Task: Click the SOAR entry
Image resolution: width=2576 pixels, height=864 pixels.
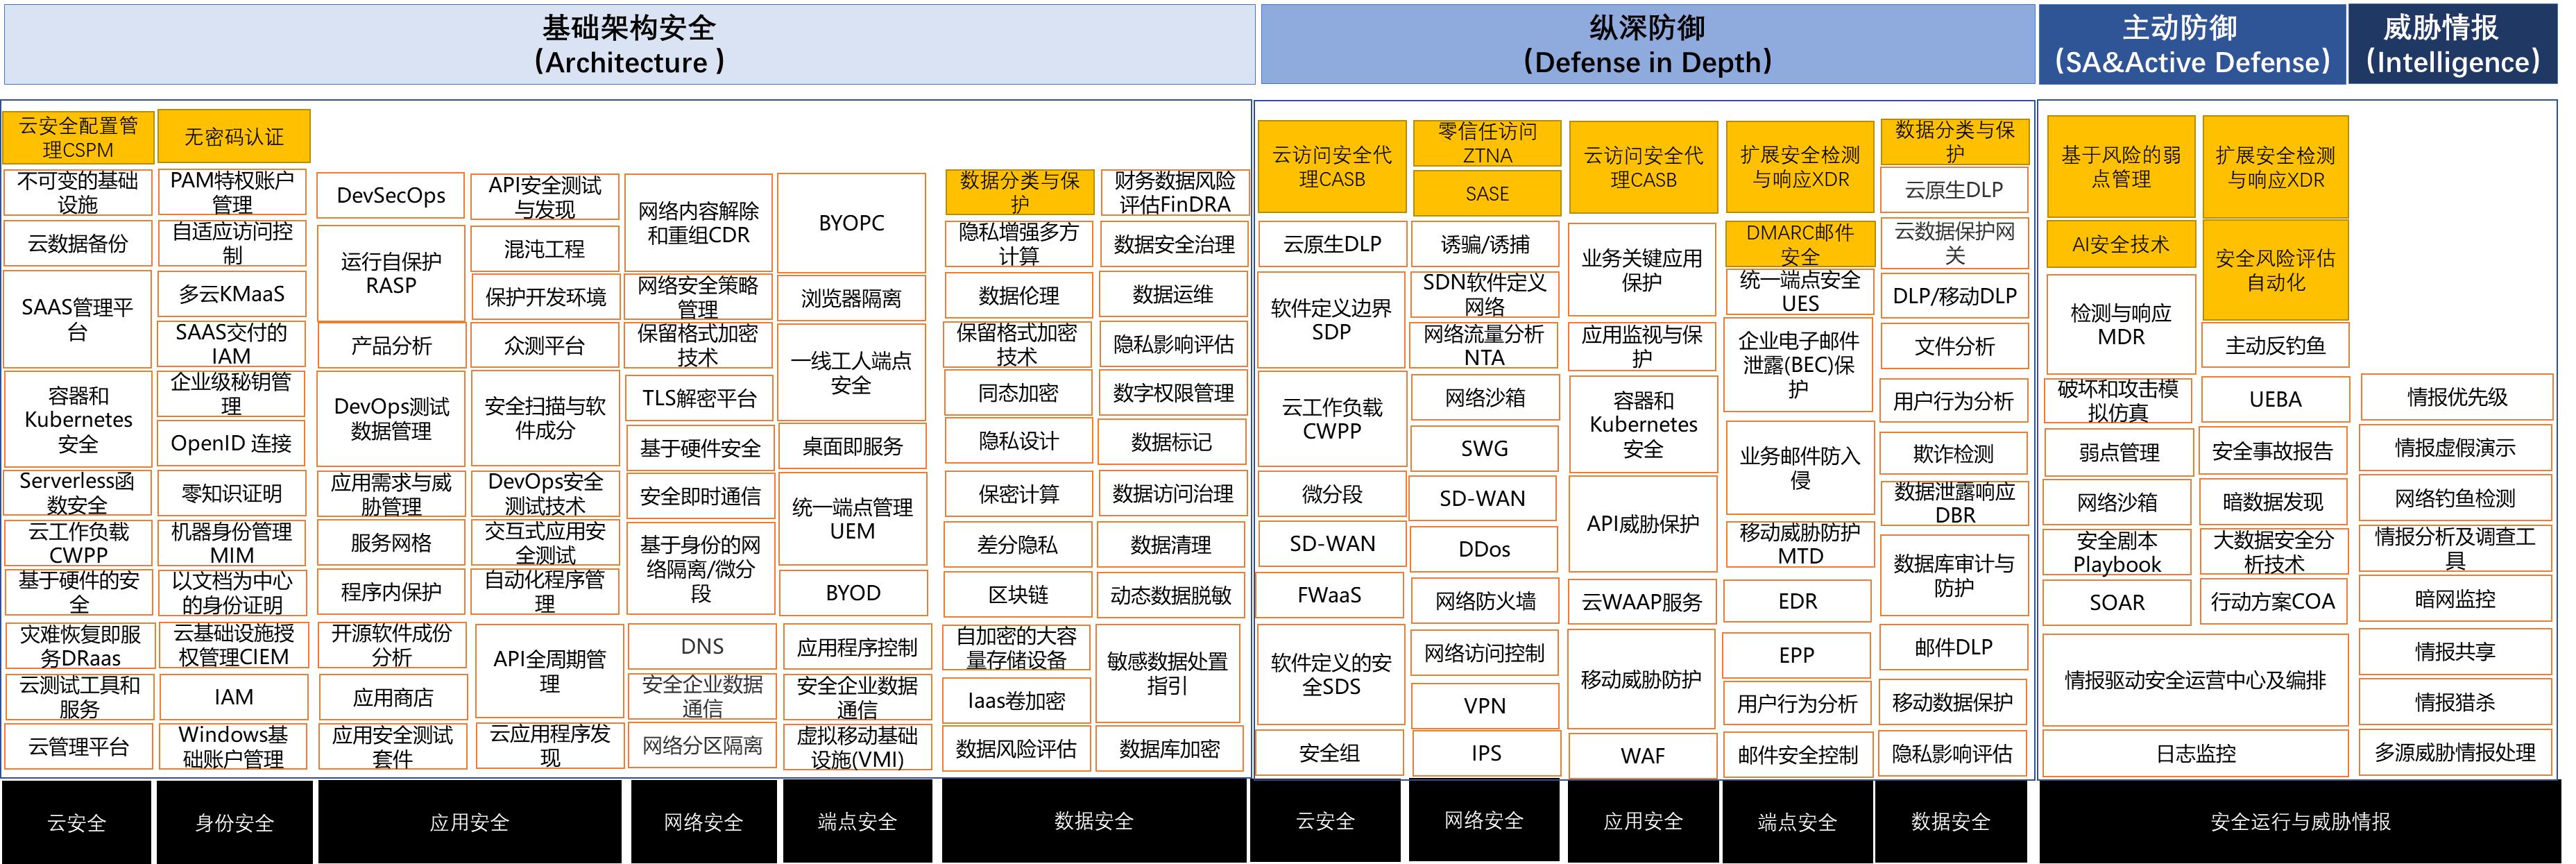Action: click(x=2118, y=602)
